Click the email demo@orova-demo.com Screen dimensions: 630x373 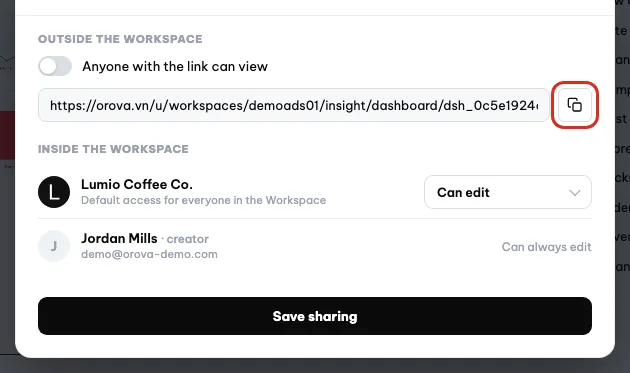[149, 254]
